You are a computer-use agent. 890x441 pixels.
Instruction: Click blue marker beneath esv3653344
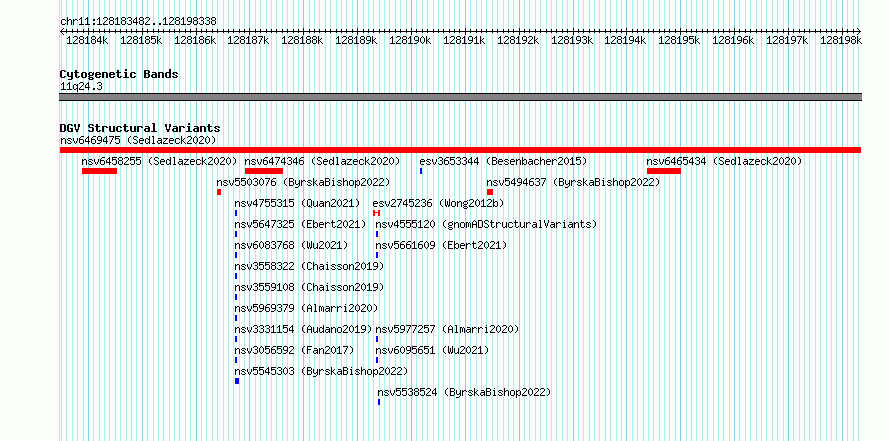pyautogui.click(x=421, y=171)
